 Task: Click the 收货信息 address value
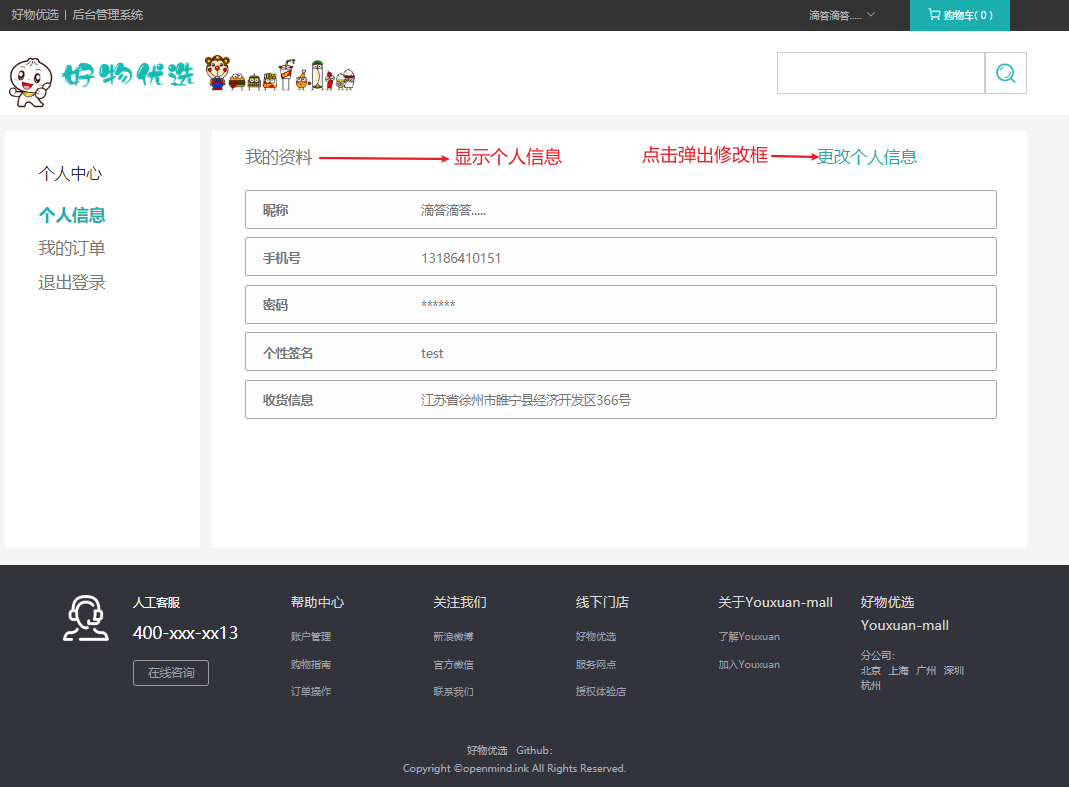point(526,400)
